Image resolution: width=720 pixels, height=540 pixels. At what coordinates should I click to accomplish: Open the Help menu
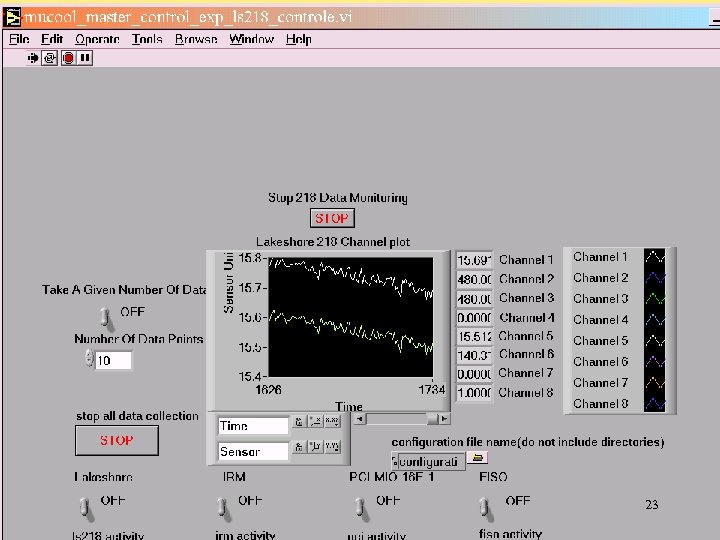[298, 39]
